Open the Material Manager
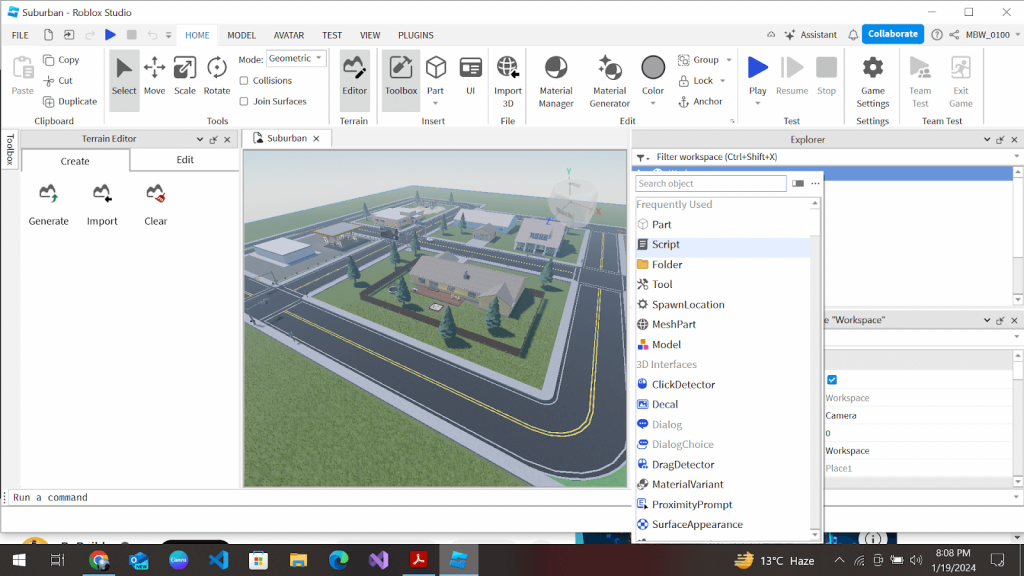 coord(555,77)
